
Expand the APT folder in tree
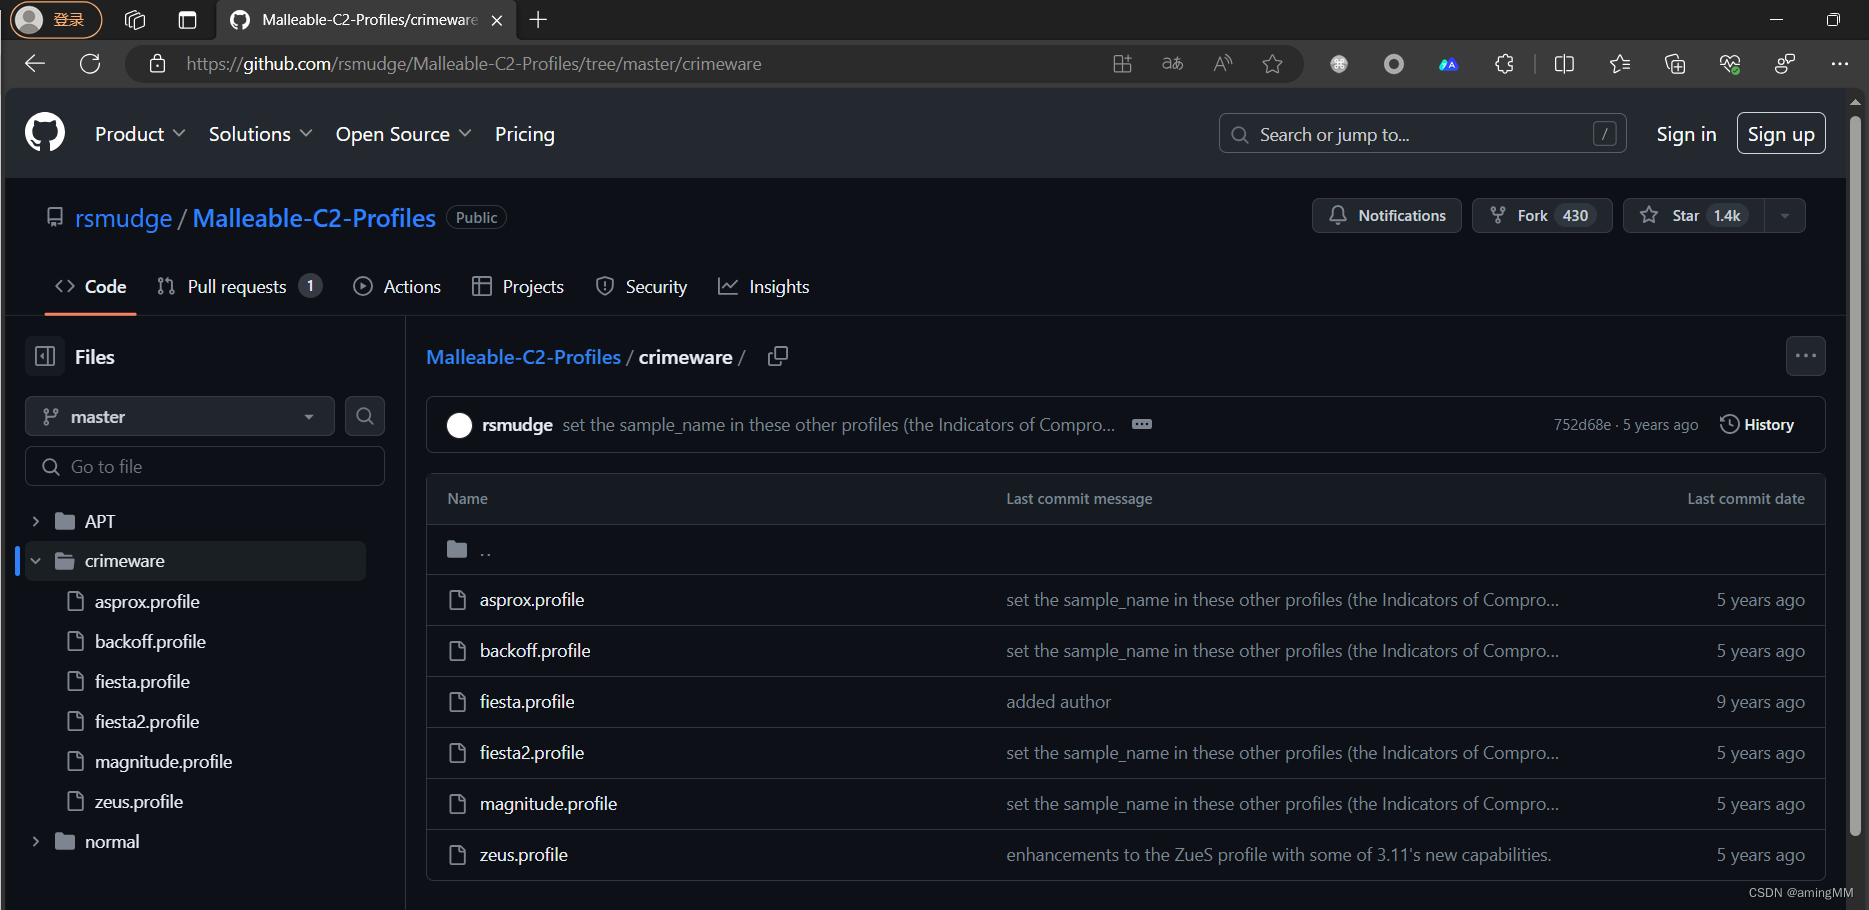tap(36, 521)
